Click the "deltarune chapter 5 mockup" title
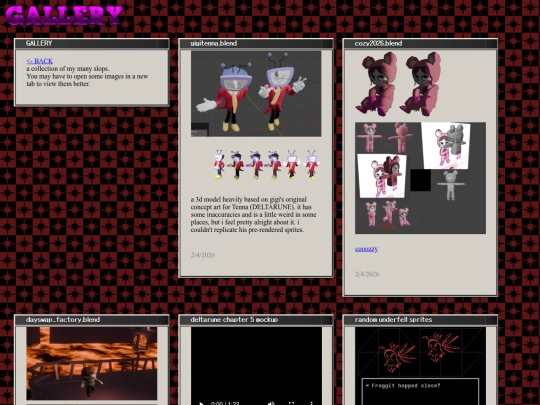Viewport: 540px width, 405px height. tap(234, 320)
